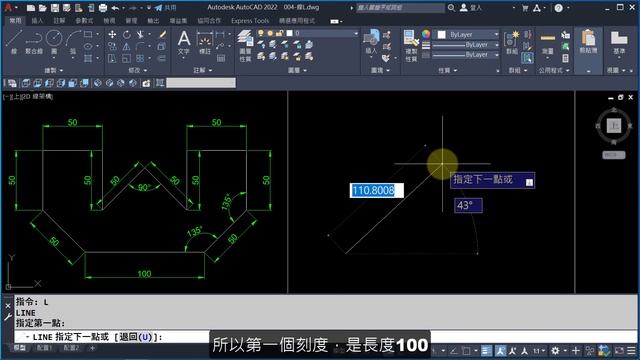Switch to the Insert (插入) ribbon tab
The width and height of the screenshot is (640, 360).
37,20
